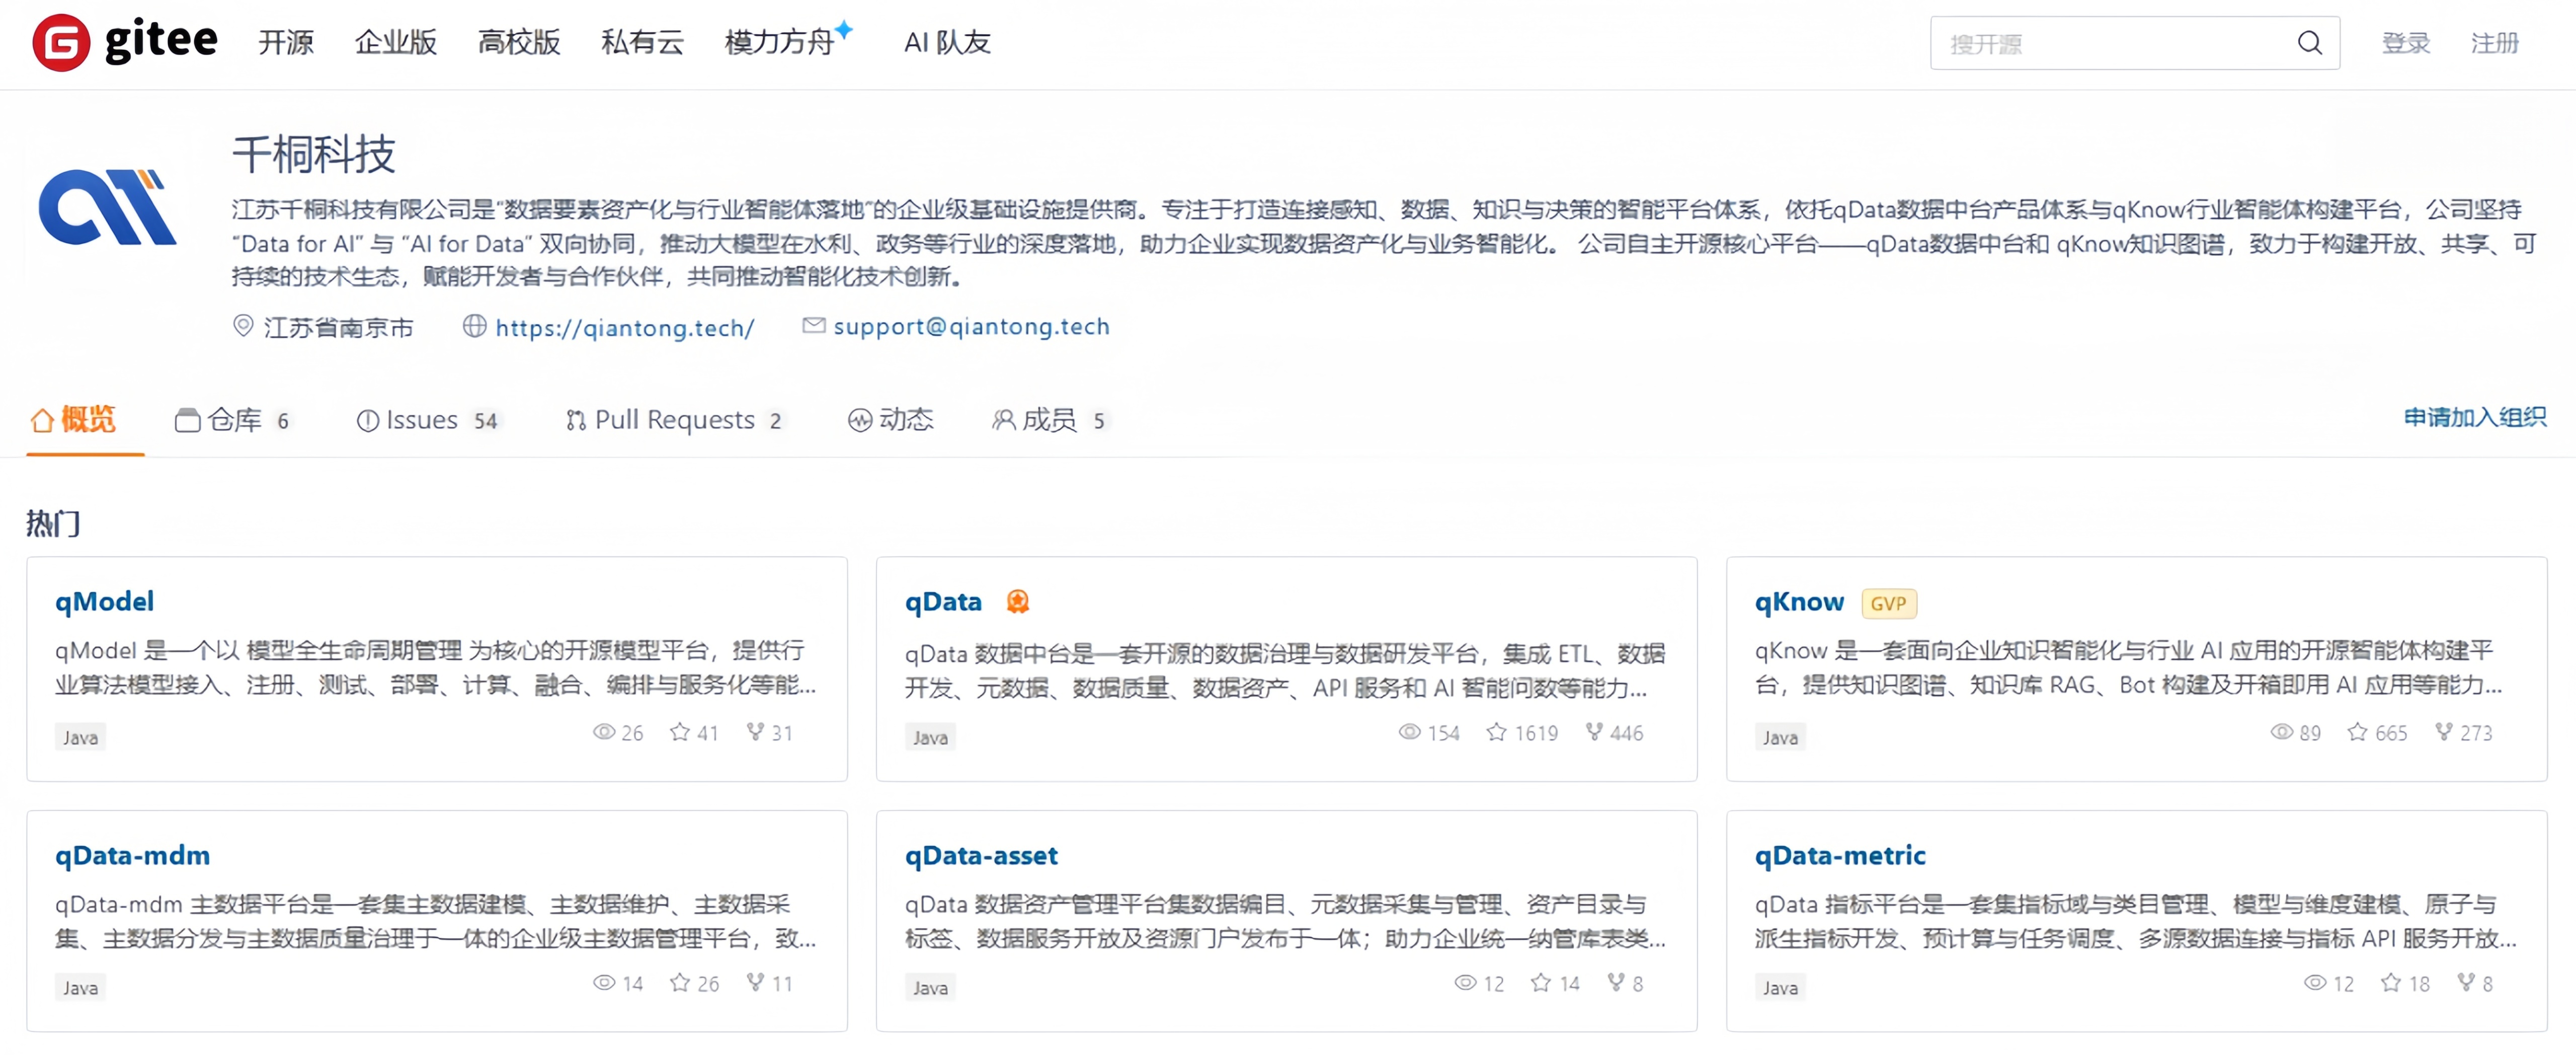
Task: Click the star icon on qData-mdm card
Action: (680, 982)
